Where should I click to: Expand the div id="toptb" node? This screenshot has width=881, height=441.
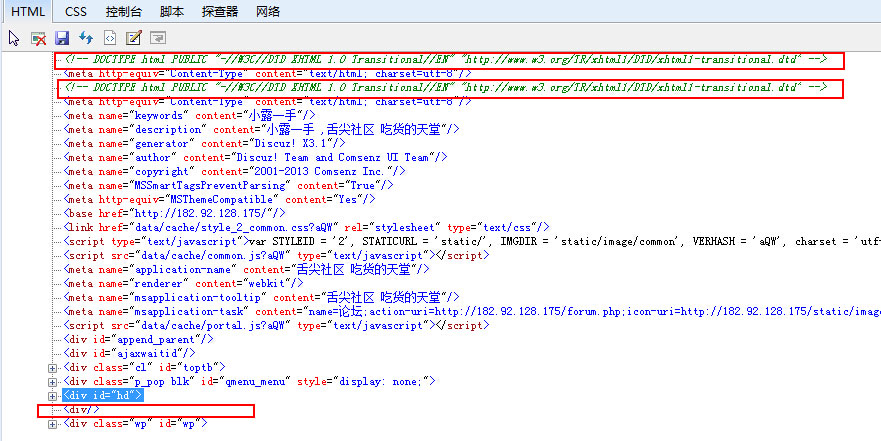(x=53, y=368)
